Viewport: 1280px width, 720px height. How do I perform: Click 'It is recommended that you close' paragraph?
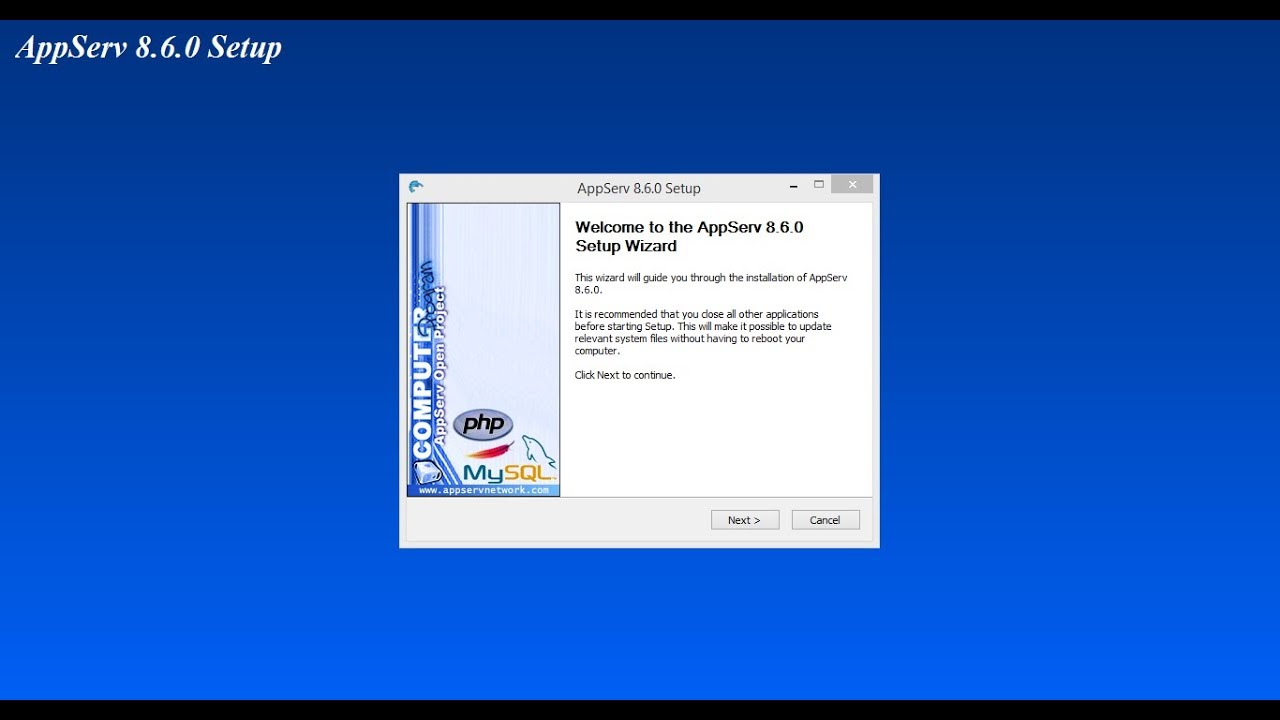point(703,333)
